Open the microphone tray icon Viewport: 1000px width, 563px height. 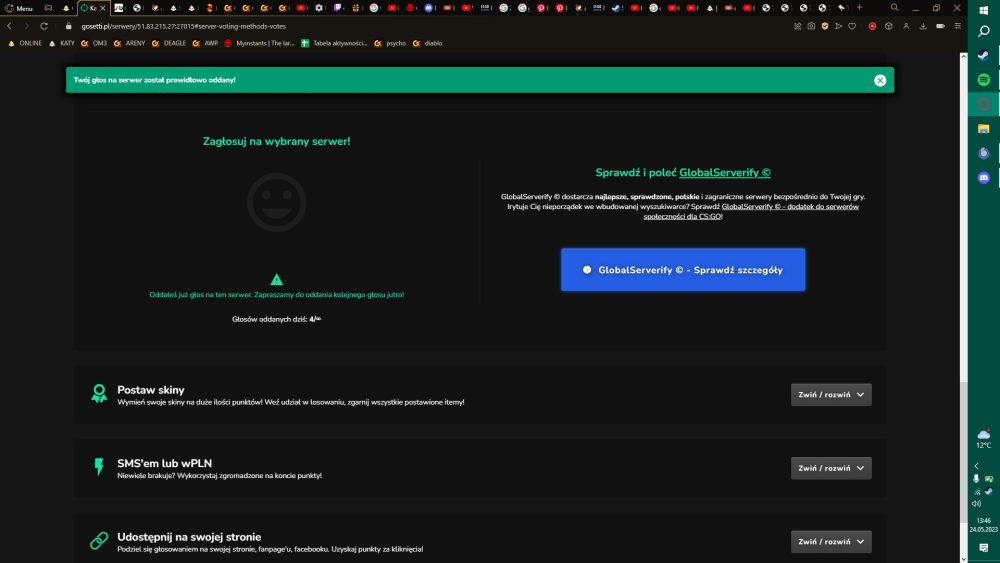(x=976, y=478)
